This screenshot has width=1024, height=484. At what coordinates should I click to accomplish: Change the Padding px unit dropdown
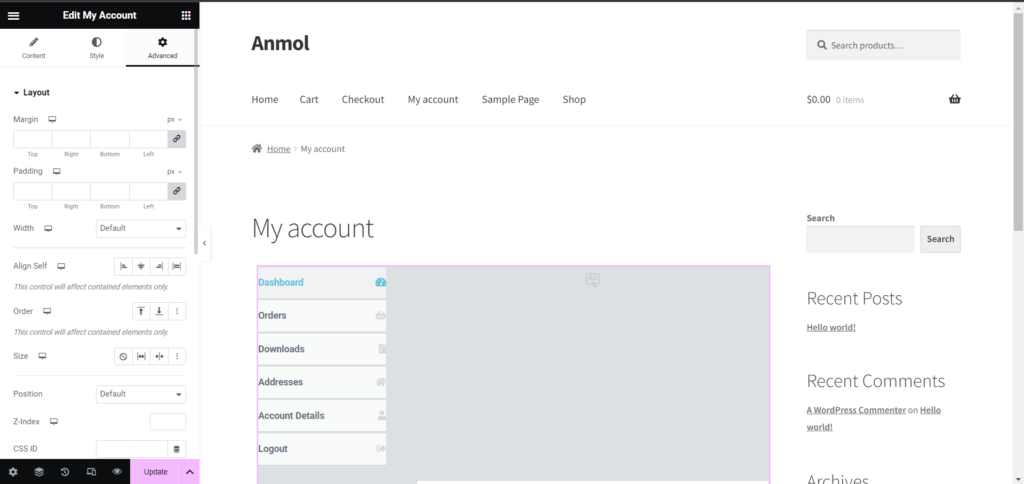174,171
